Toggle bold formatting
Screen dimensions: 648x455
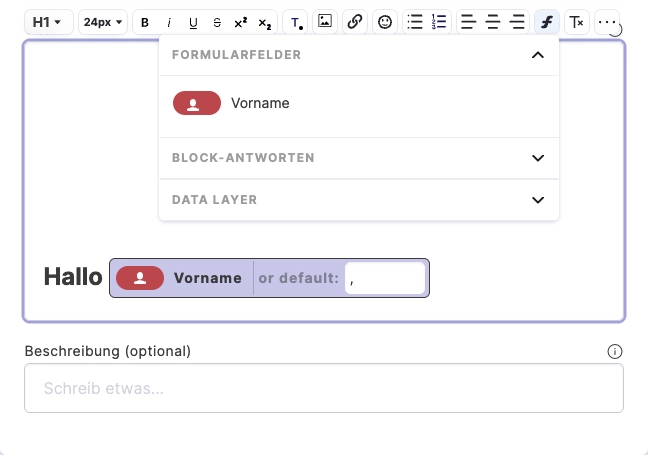pyautogui.click(x=145, y=22)
